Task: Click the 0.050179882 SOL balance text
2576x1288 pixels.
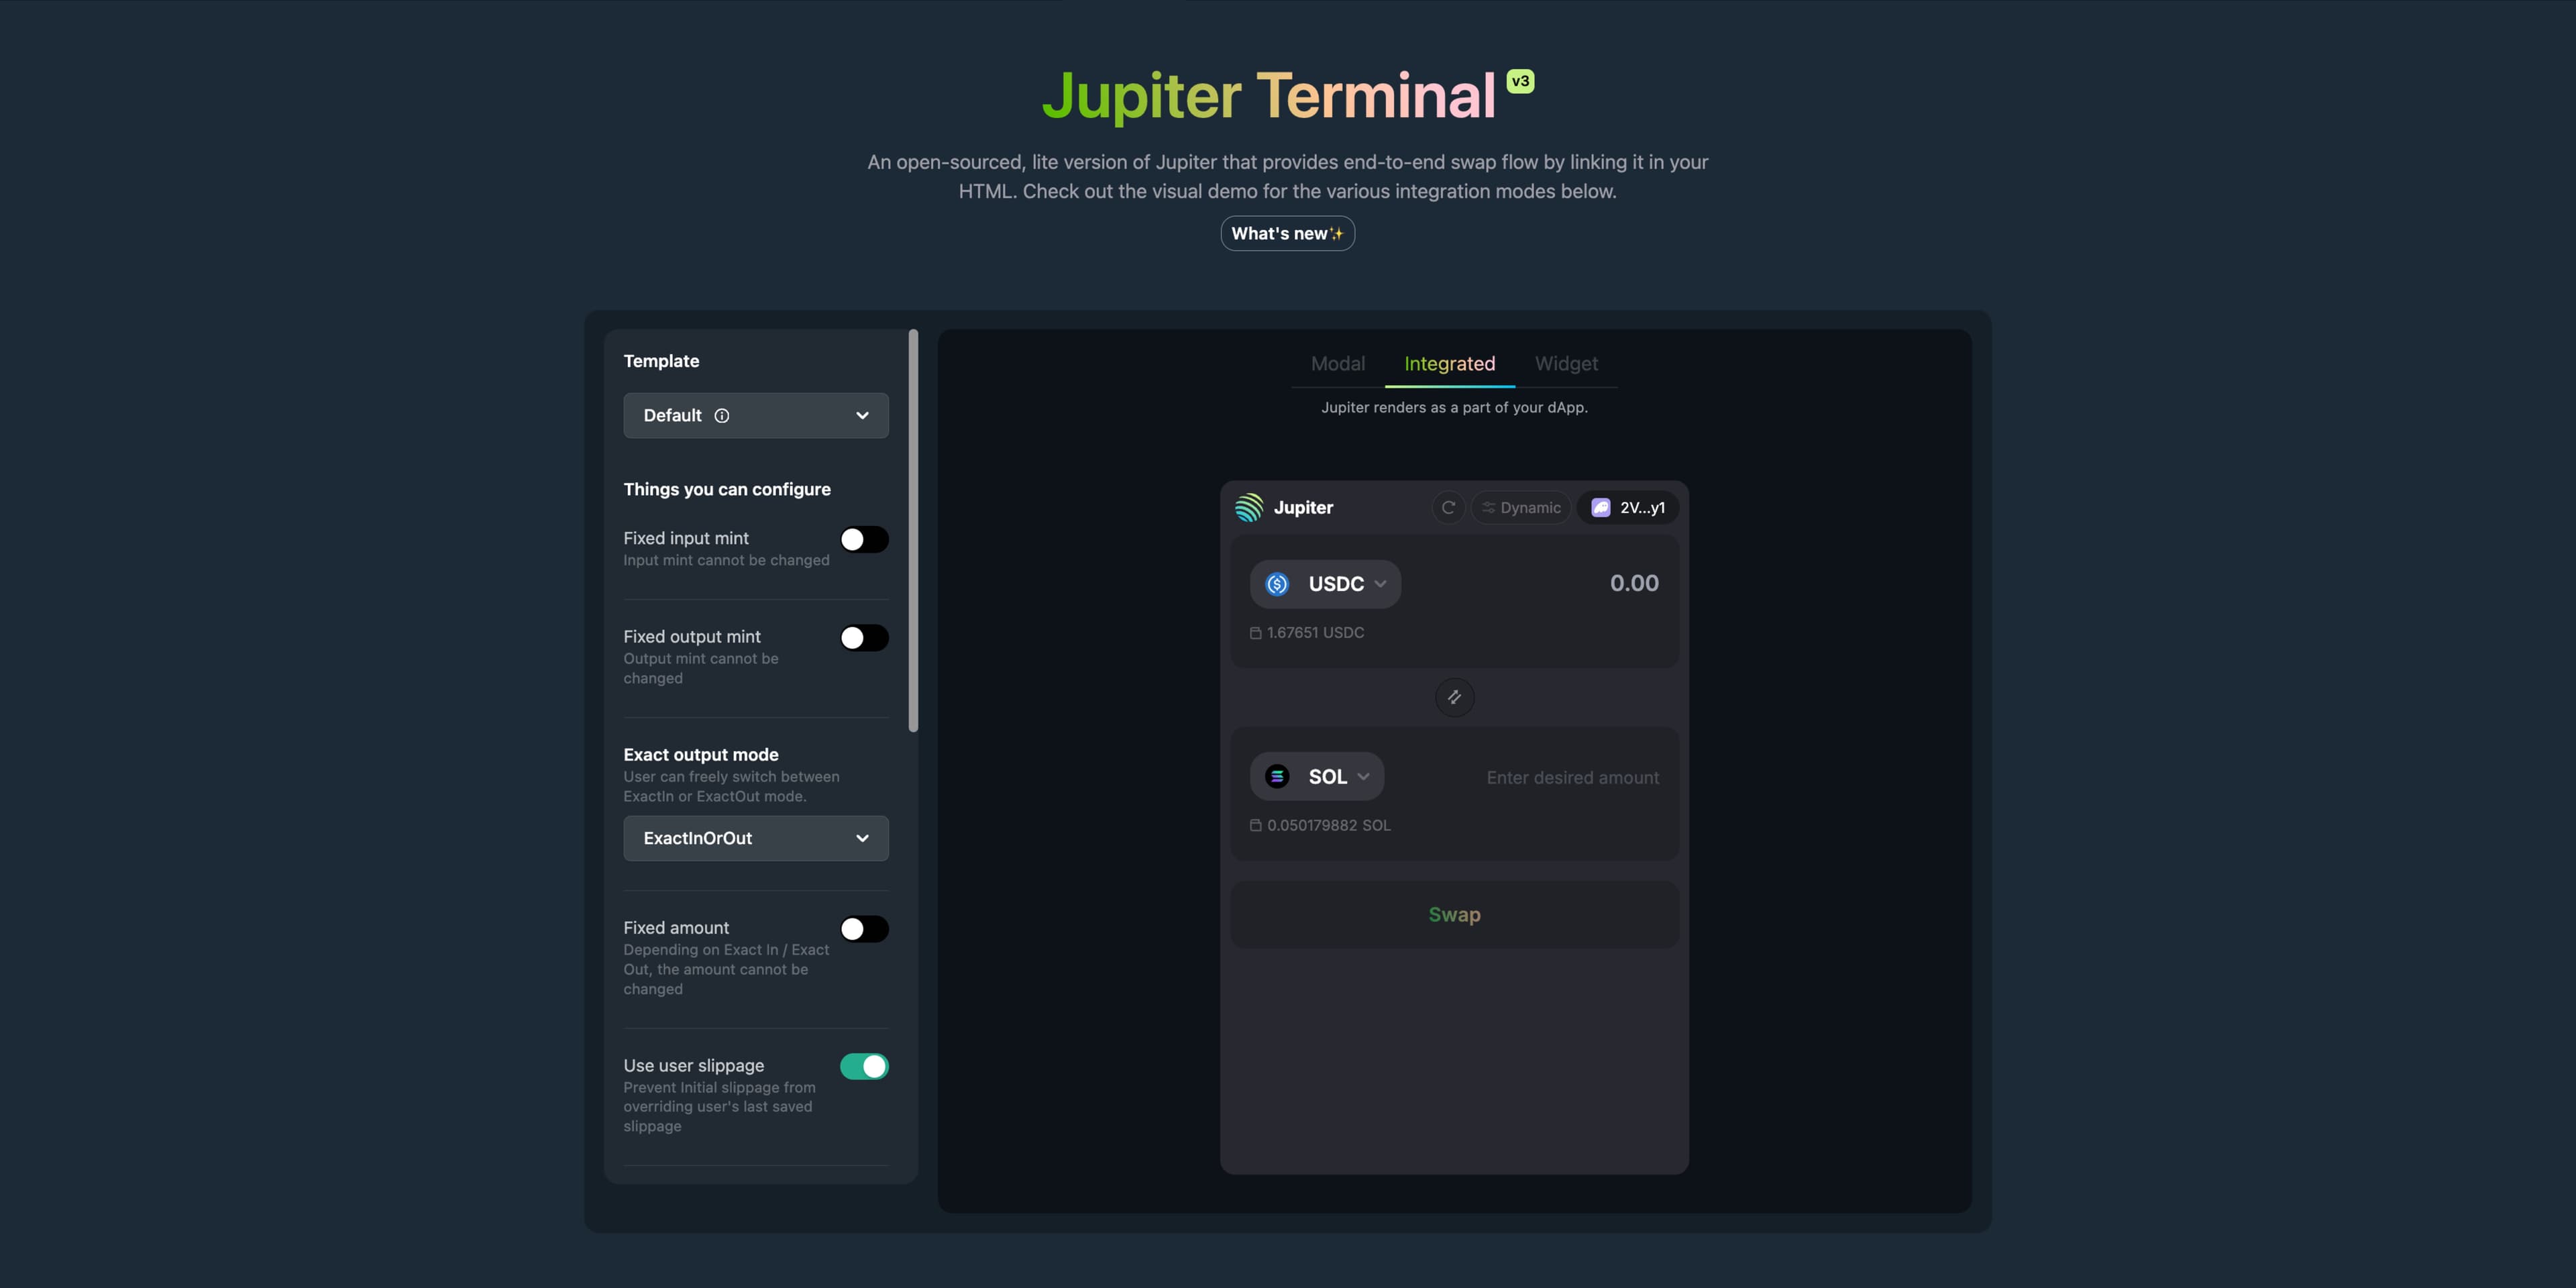Action: point(1328,825)
